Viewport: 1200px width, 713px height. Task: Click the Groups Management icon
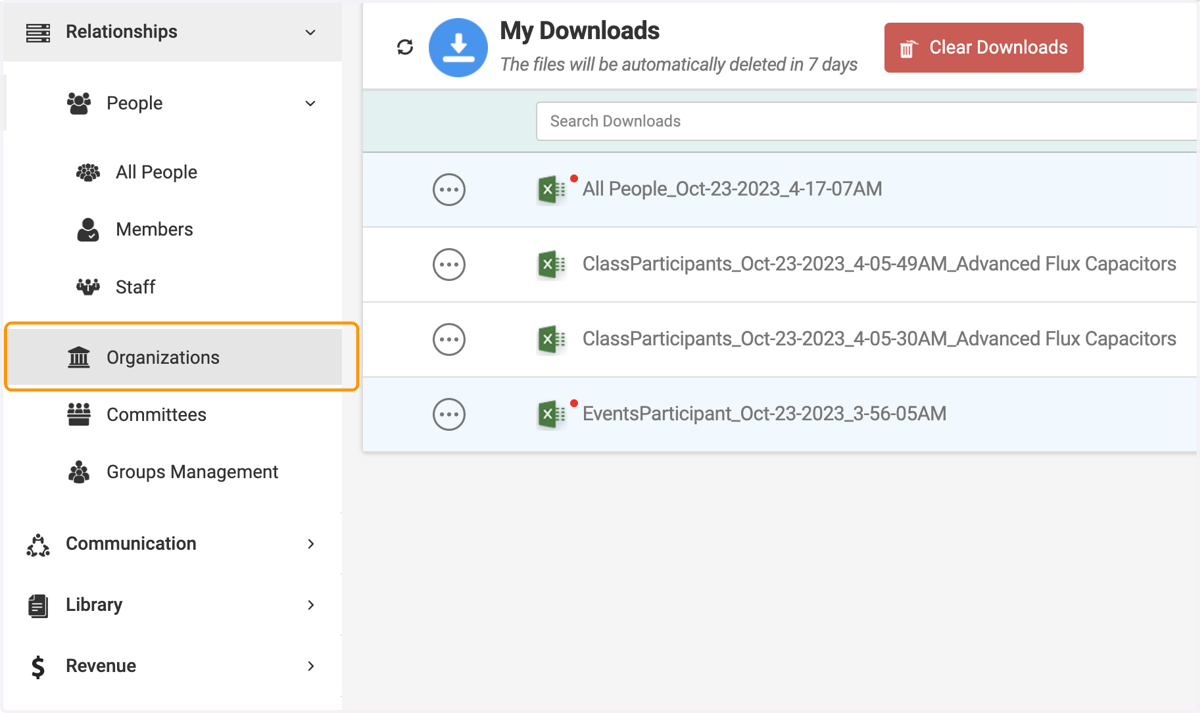[x=79, y=472]
